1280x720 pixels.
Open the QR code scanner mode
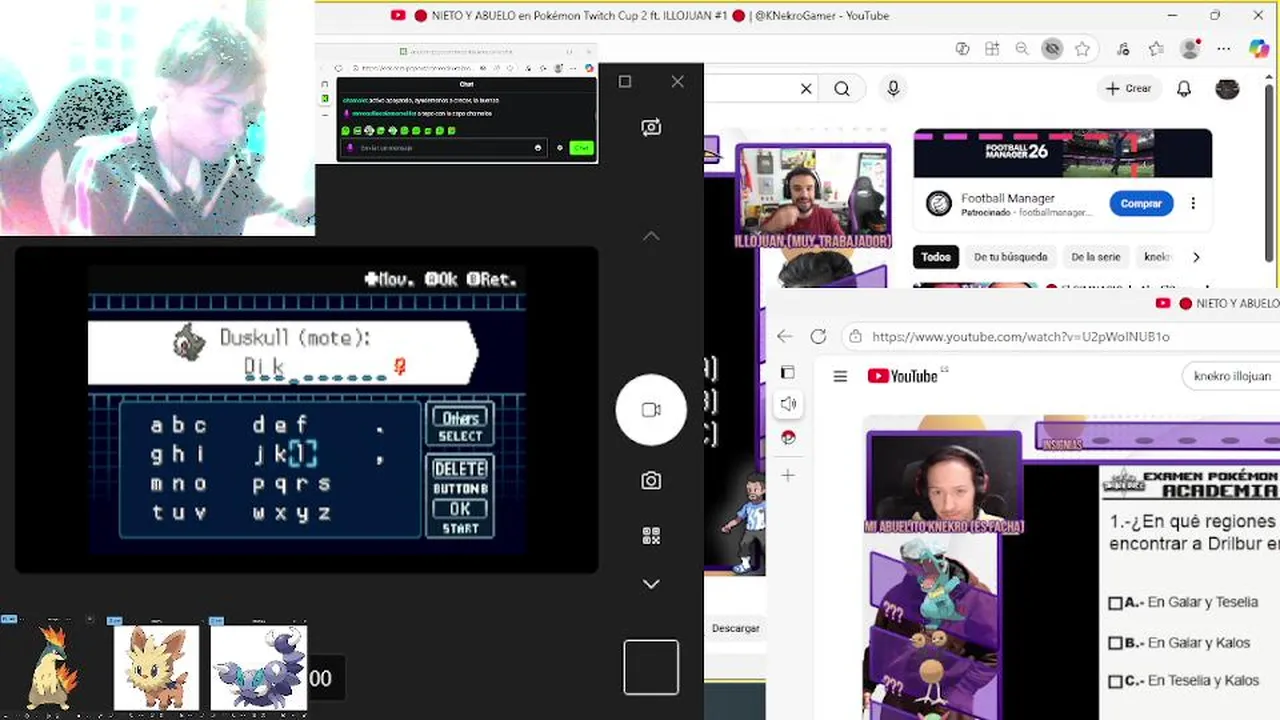point(651,536)
